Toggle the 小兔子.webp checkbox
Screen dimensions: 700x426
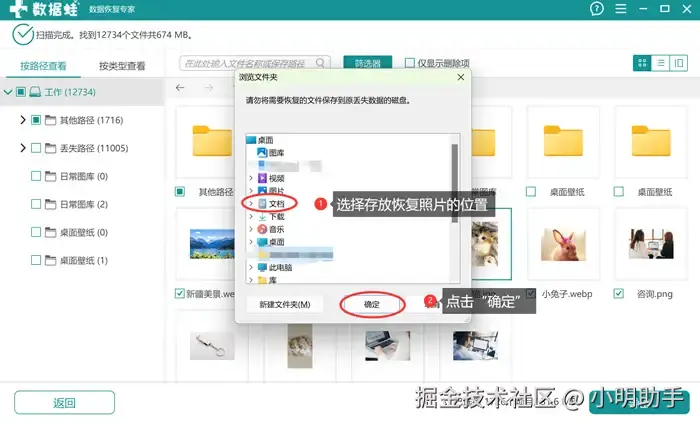point(530,293)
